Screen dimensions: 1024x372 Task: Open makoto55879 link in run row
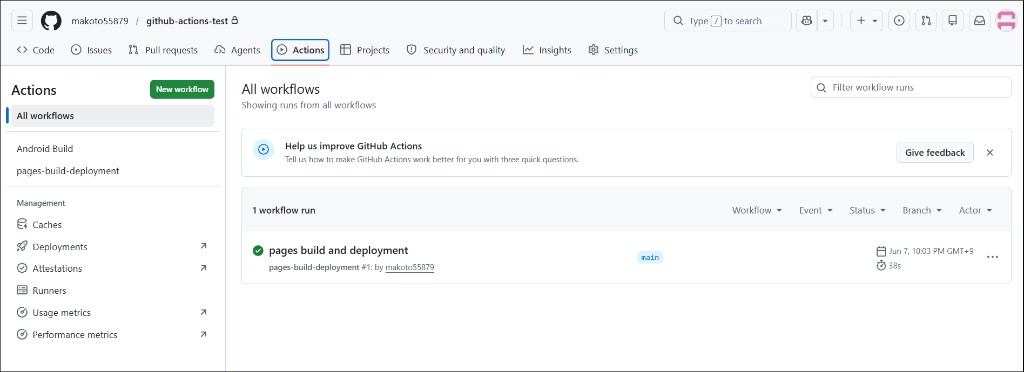(x=410, y=267)
